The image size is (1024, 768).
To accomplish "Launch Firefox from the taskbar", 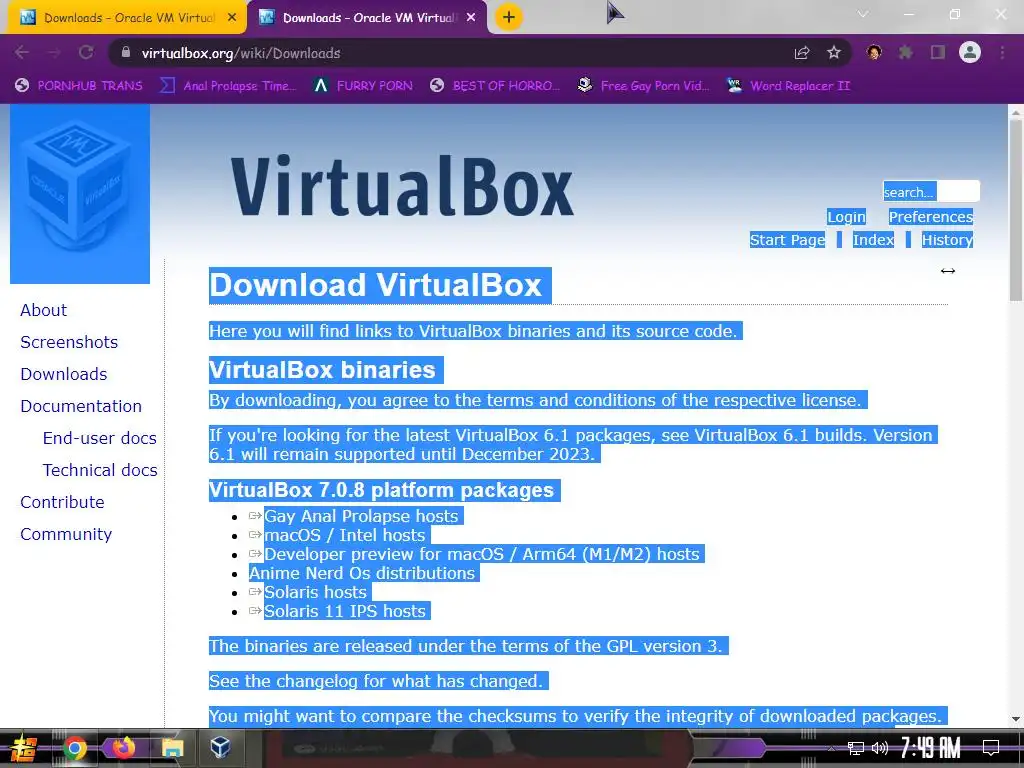I will pyautogui.click(x=123, y=747).
